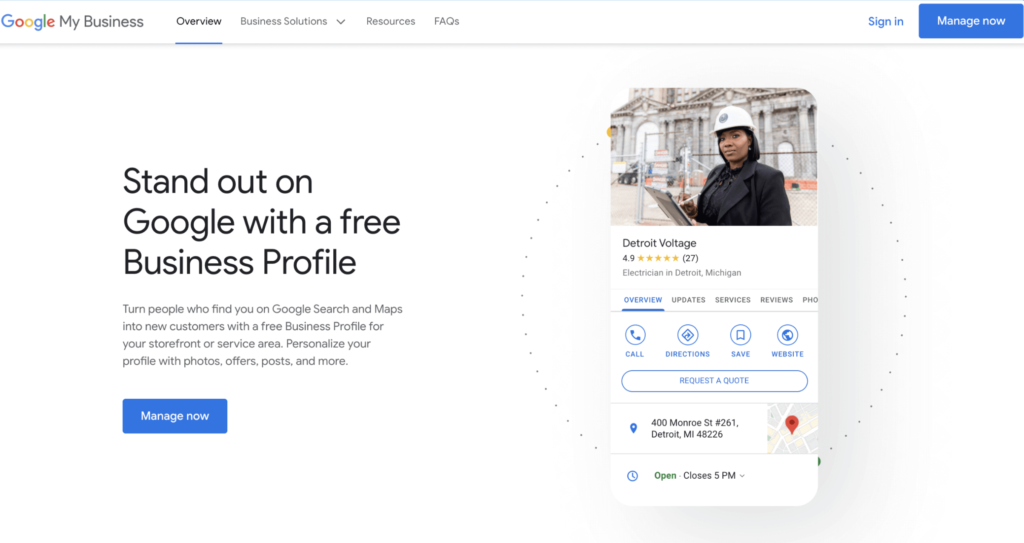Tap the Website globe icon
This screenshot has width=1024, height=543.
pos(788,335)
